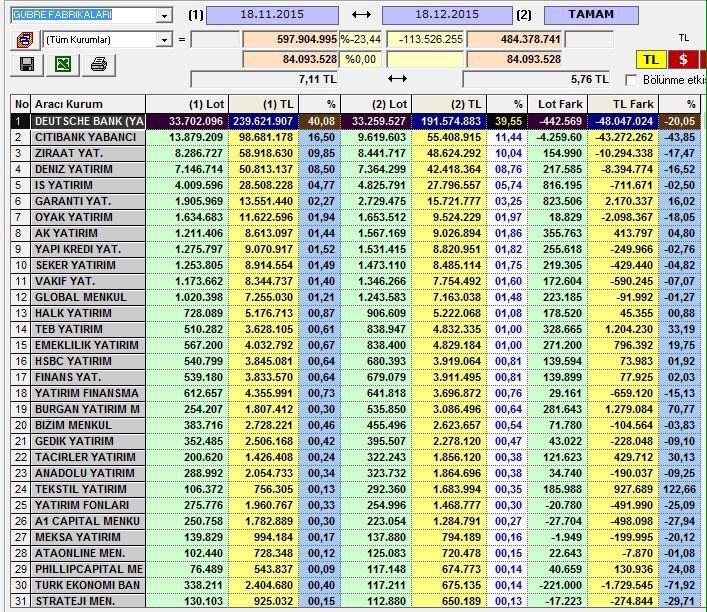This screenshot has width=707, height=612.
Task: Select YATIRIM FINANSMA row name
Action: pos(88,393)
